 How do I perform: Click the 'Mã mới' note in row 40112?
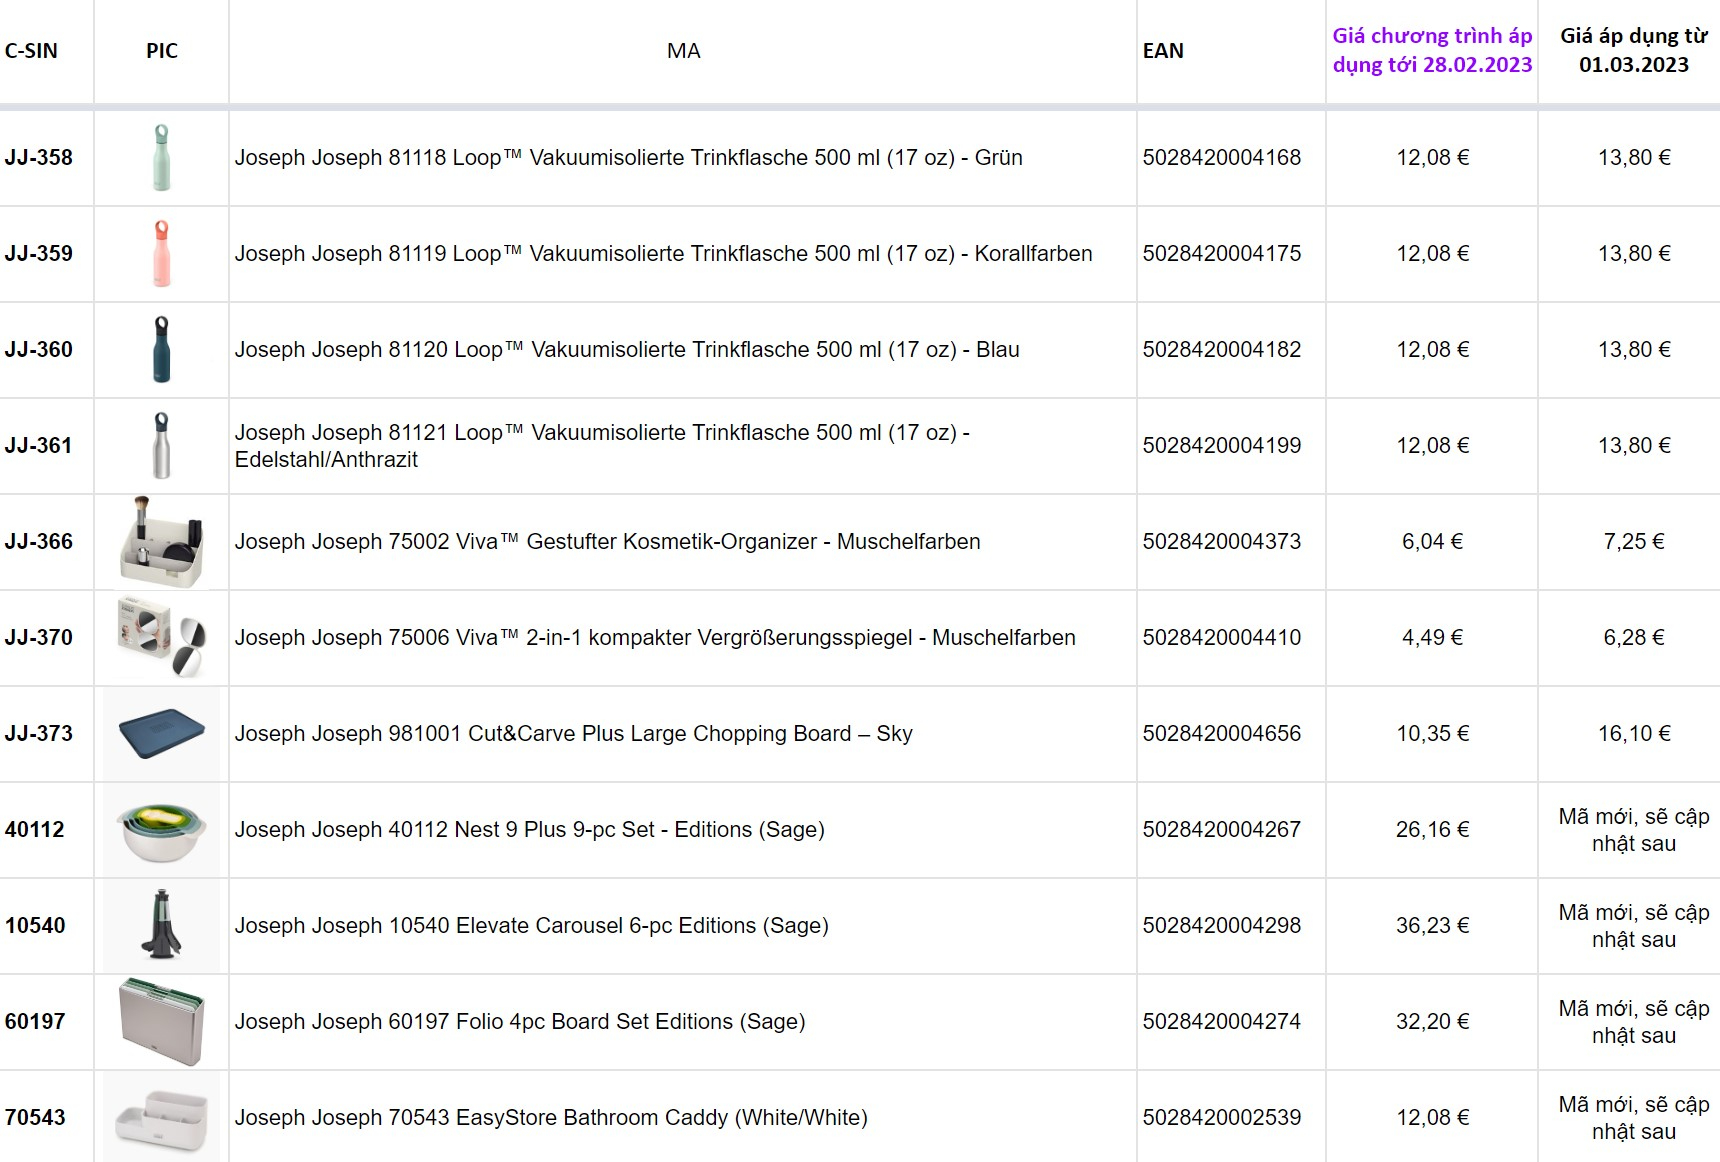(1634, 830)
